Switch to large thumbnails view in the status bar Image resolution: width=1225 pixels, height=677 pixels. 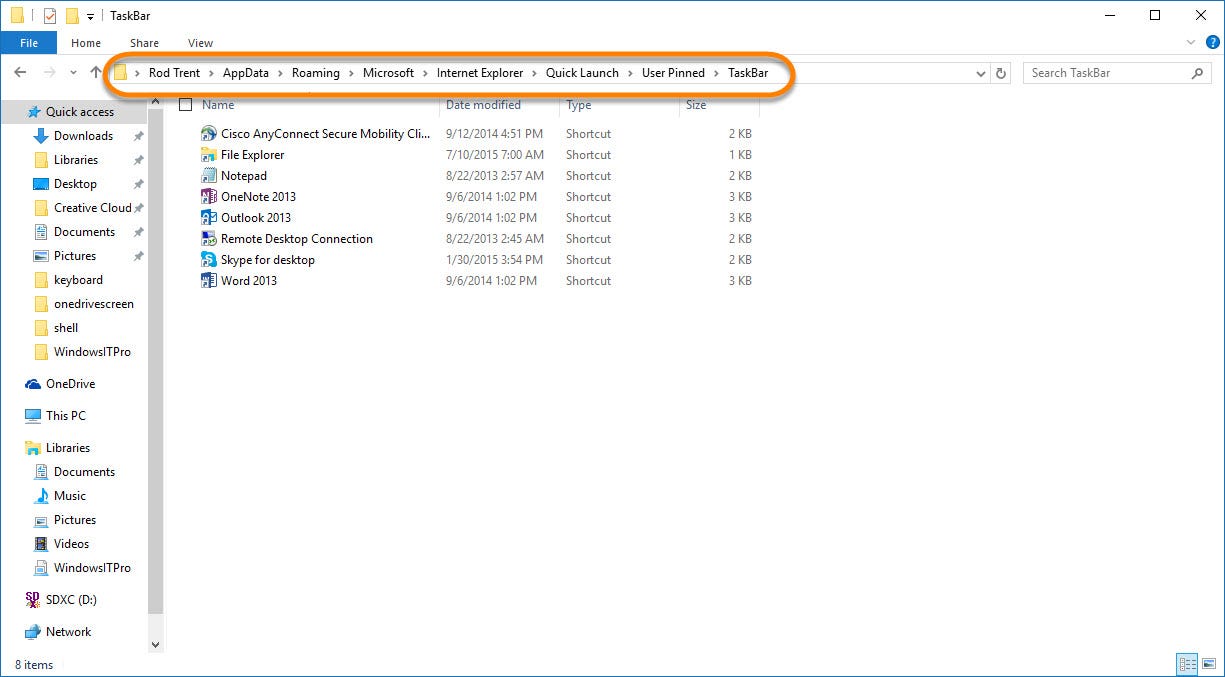(x=1208, y=664)
